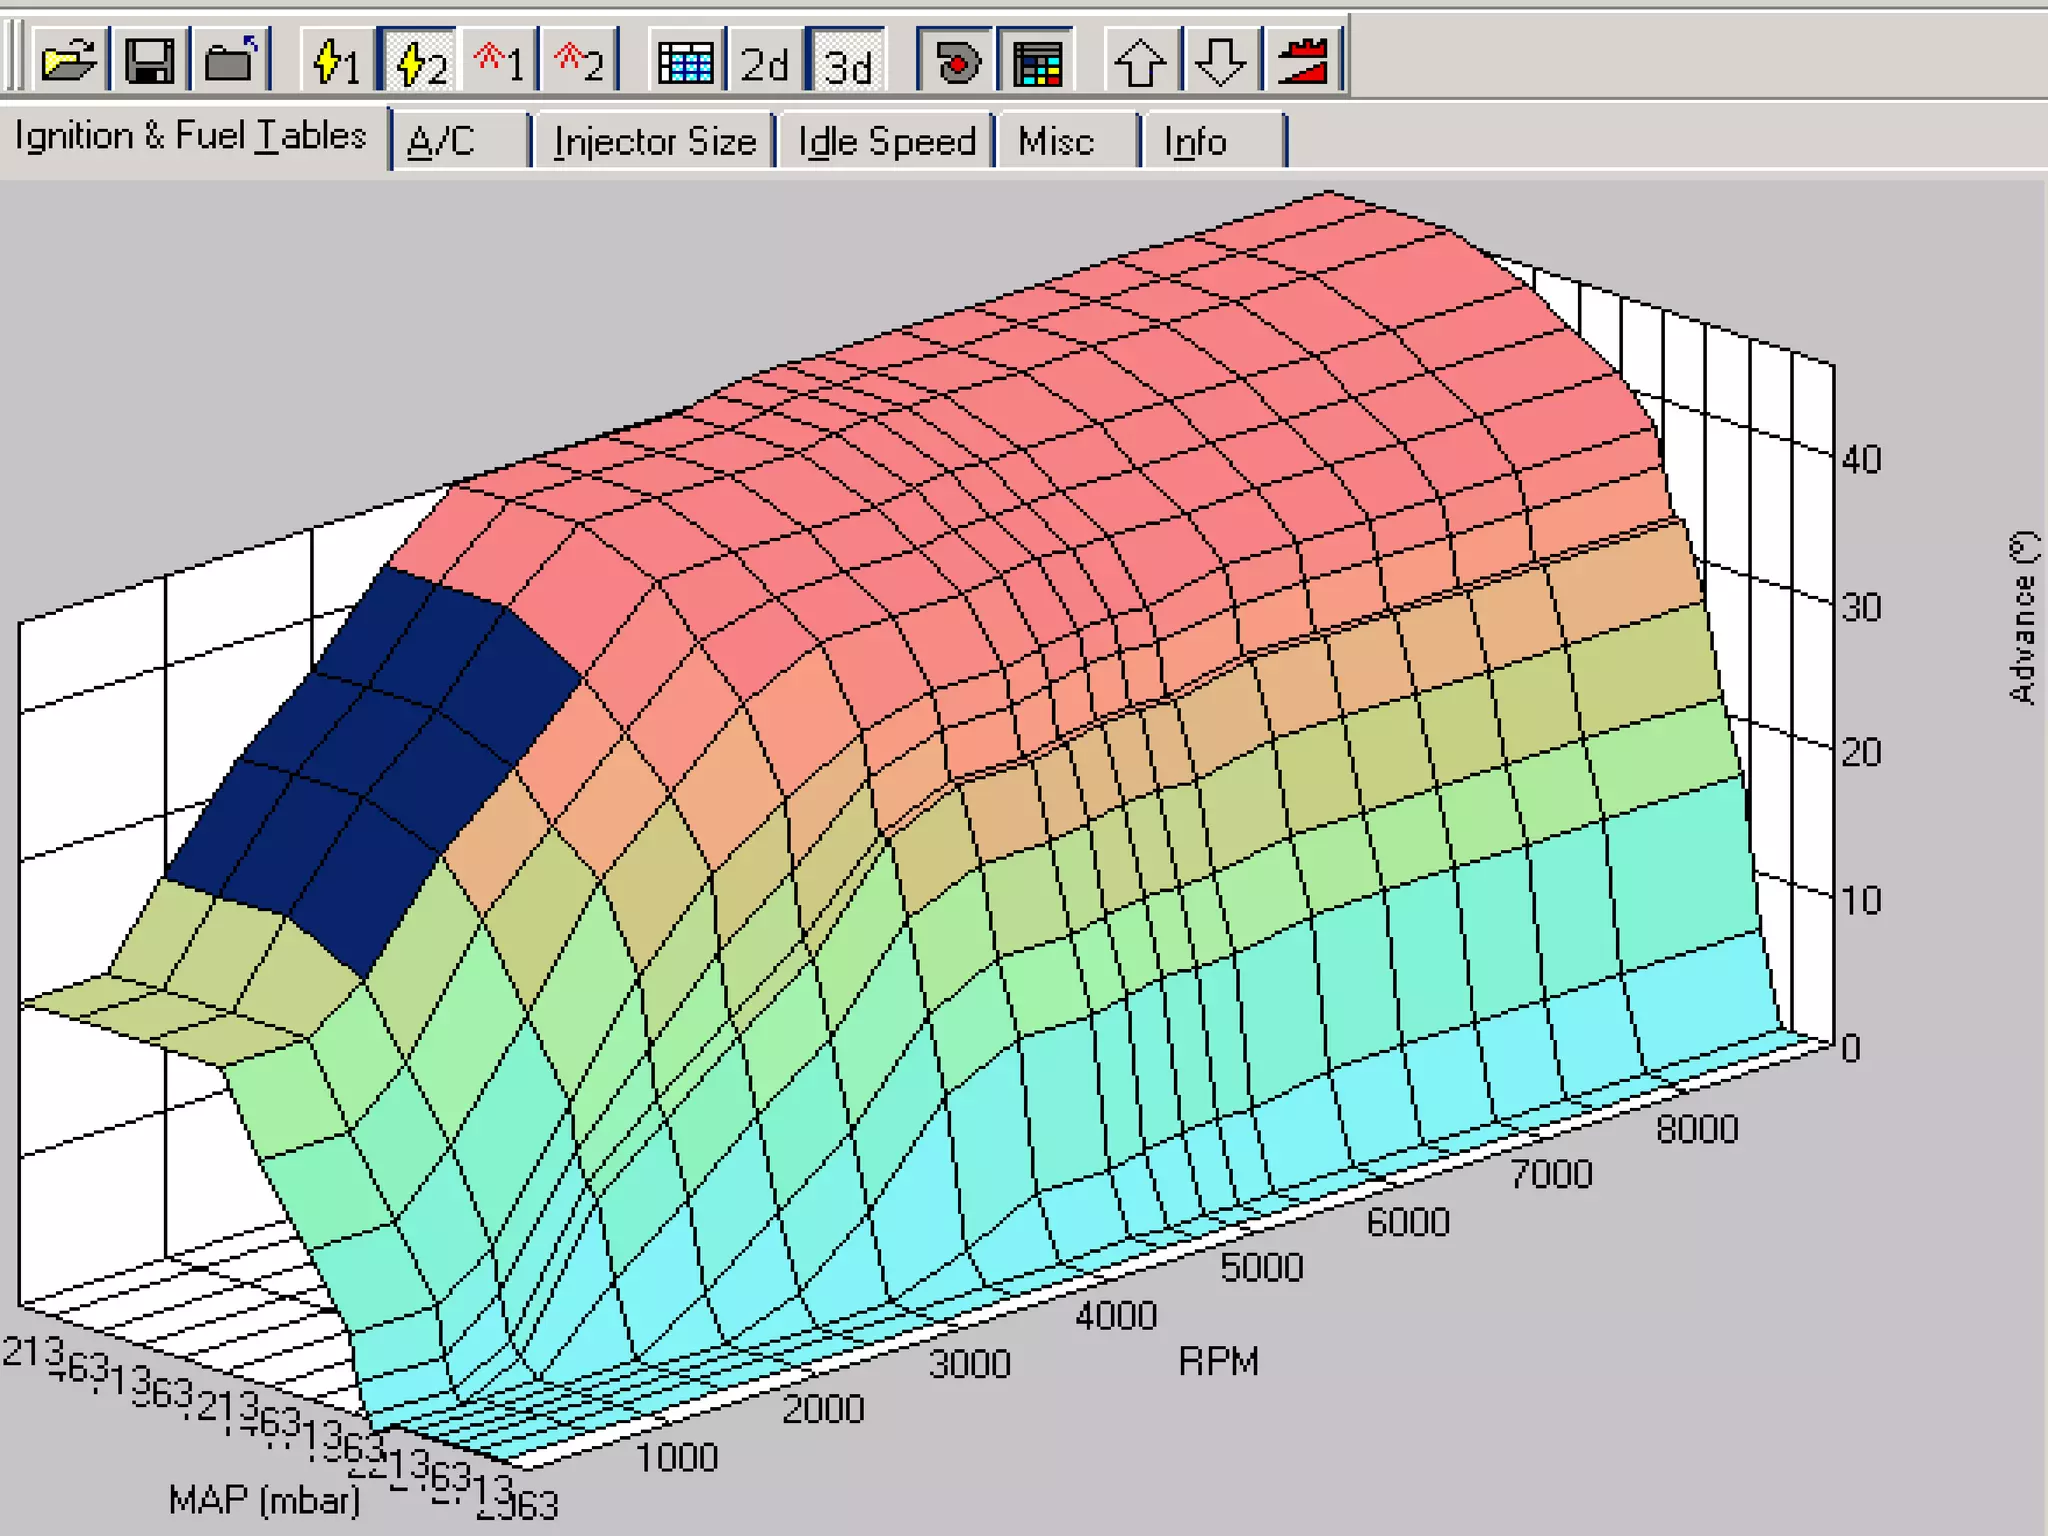
Task: Click the up arrow to increase values
Action: 1140,62
